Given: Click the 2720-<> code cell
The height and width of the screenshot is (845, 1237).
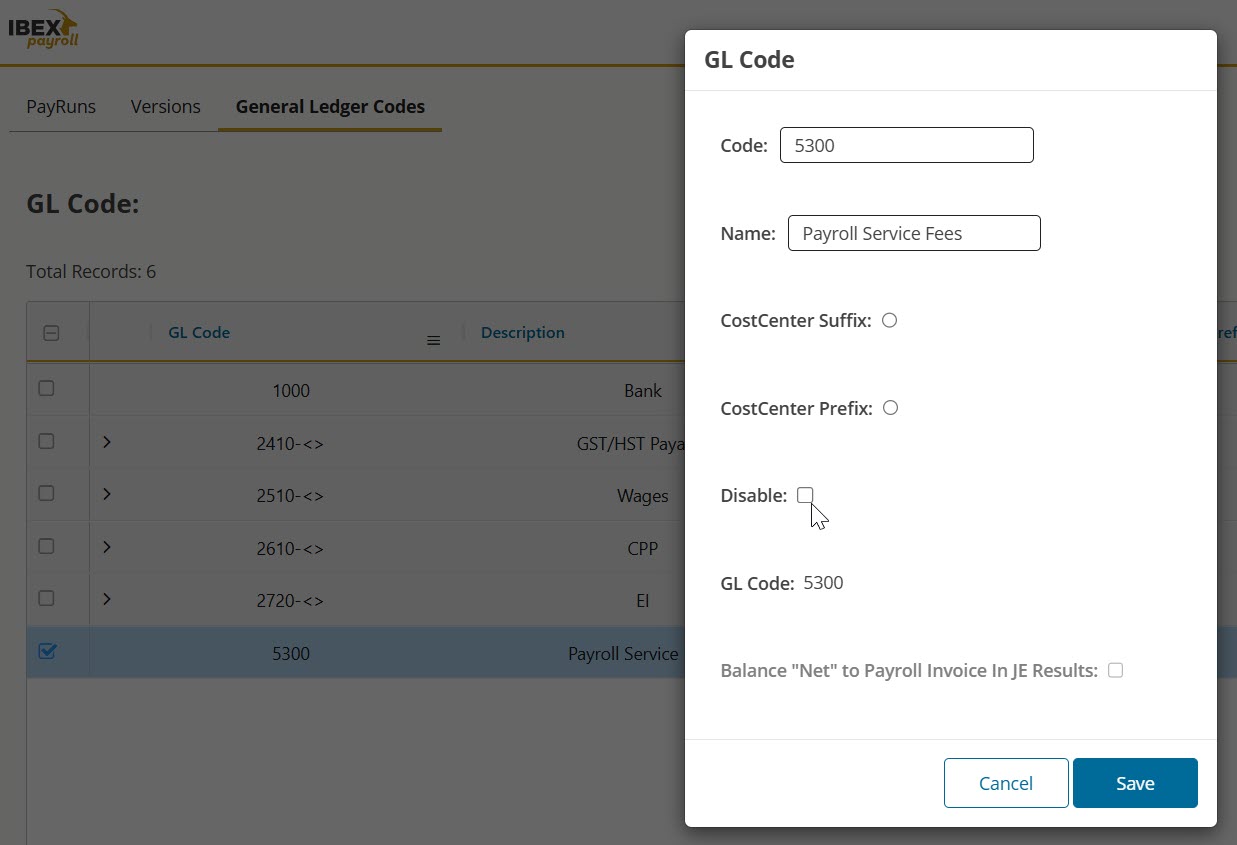Looking at the screenshot, I should [x=291, y=601].
